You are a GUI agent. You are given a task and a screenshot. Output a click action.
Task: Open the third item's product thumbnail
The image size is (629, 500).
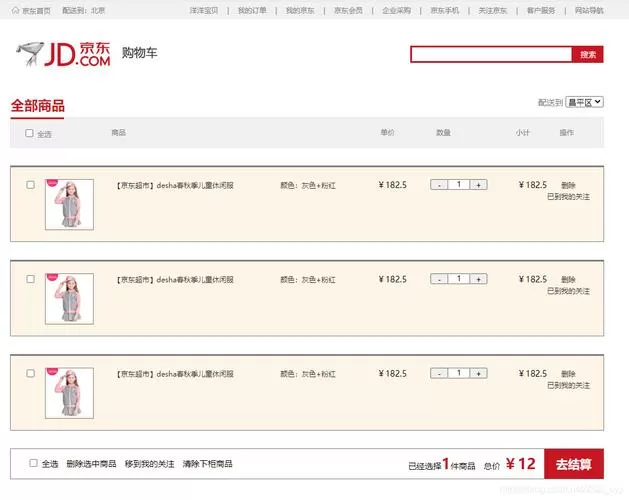pos(69,393)
